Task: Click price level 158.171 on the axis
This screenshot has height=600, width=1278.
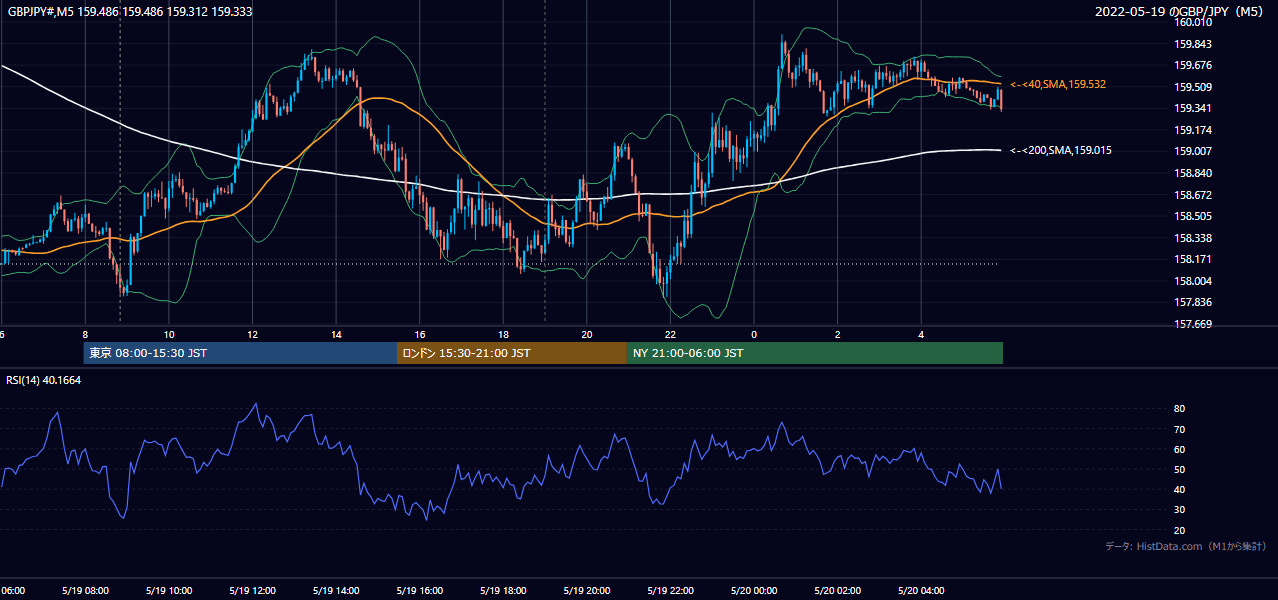Action: pyautogui.click(x=1194, y=260)
